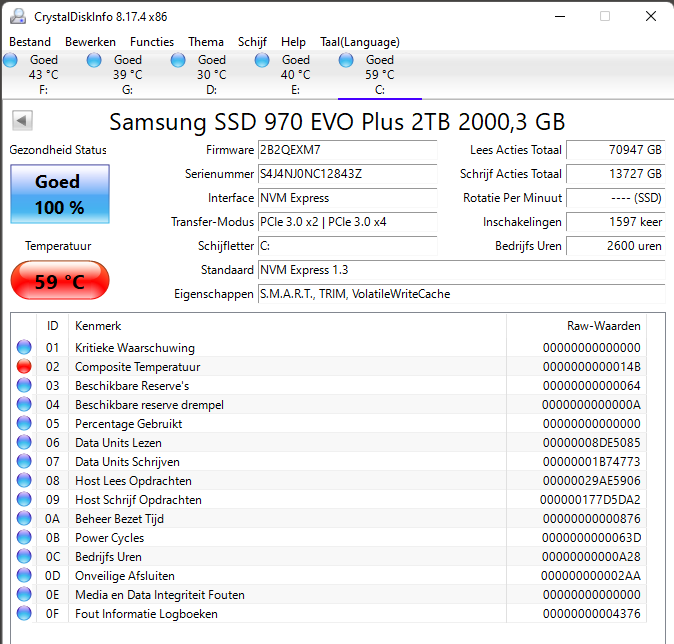Click the Power Cycles attribute name
This screenshot has width=674, height=644.
coord(110,538)
